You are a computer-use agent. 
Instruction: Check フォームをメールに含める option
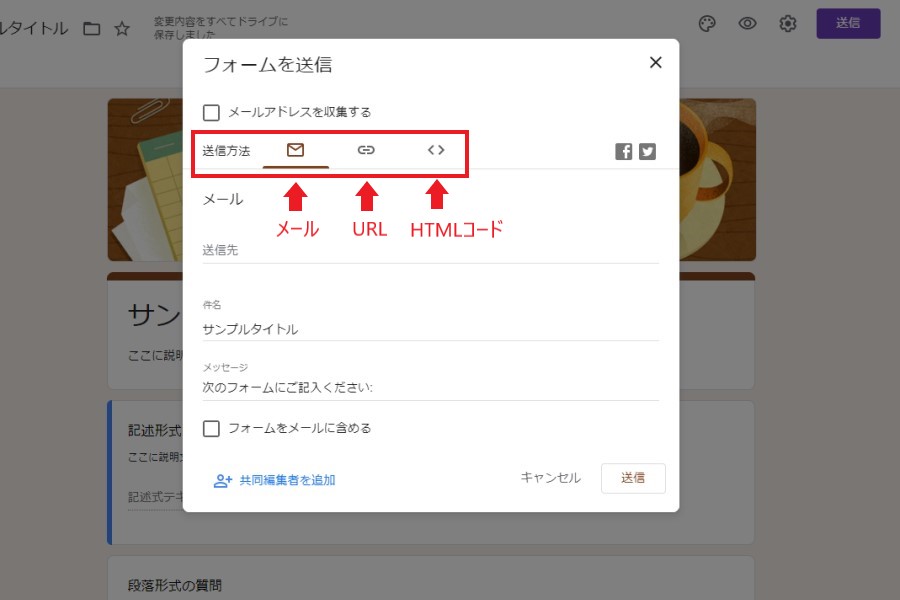coord(212,428)
